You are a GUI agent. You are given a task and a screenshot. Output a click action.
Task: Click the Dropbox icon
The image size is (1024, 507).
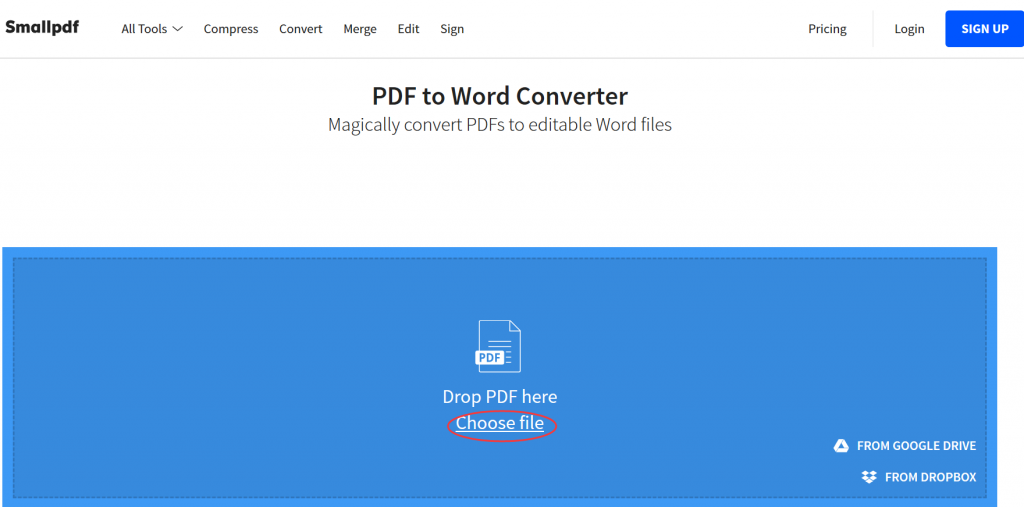(x=869, y=477)
